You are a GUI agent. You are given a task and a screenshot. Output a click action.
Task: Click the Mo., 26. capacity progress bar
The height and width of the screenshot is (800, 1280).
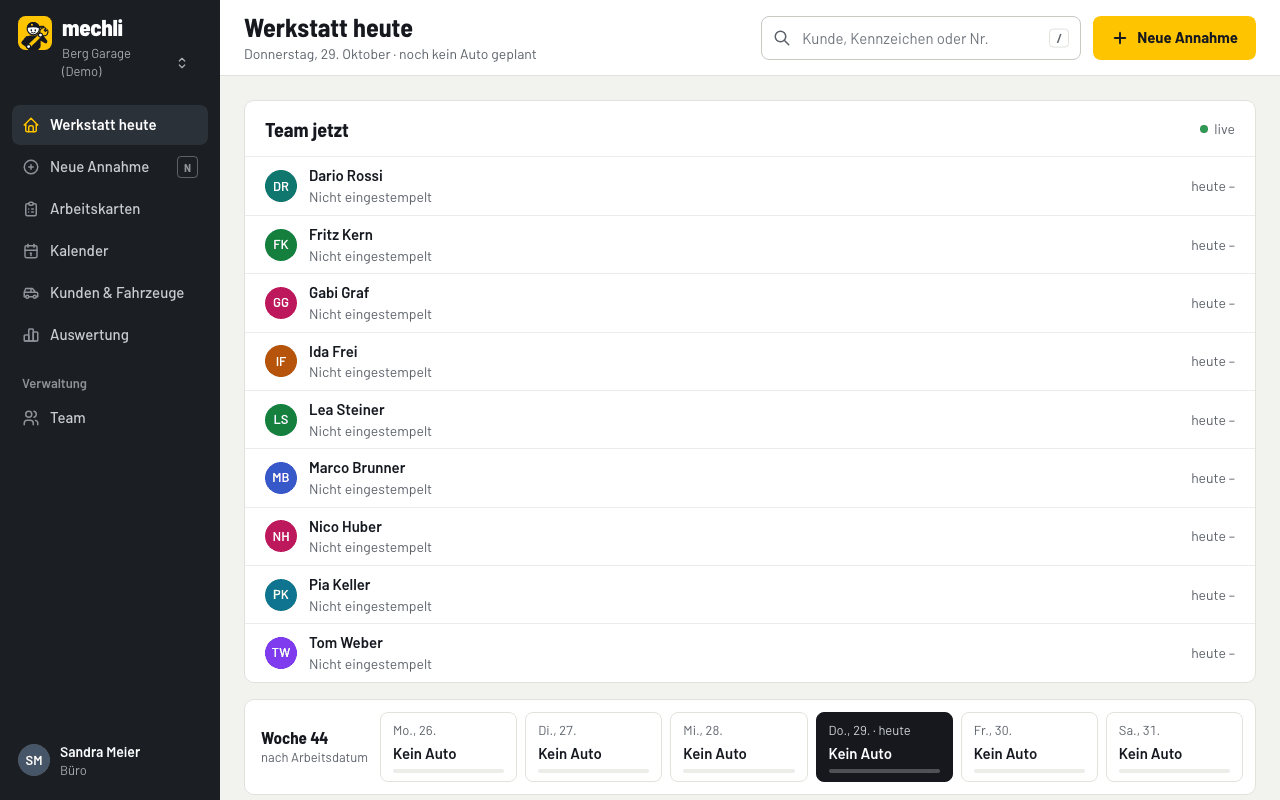click(448, 771)
